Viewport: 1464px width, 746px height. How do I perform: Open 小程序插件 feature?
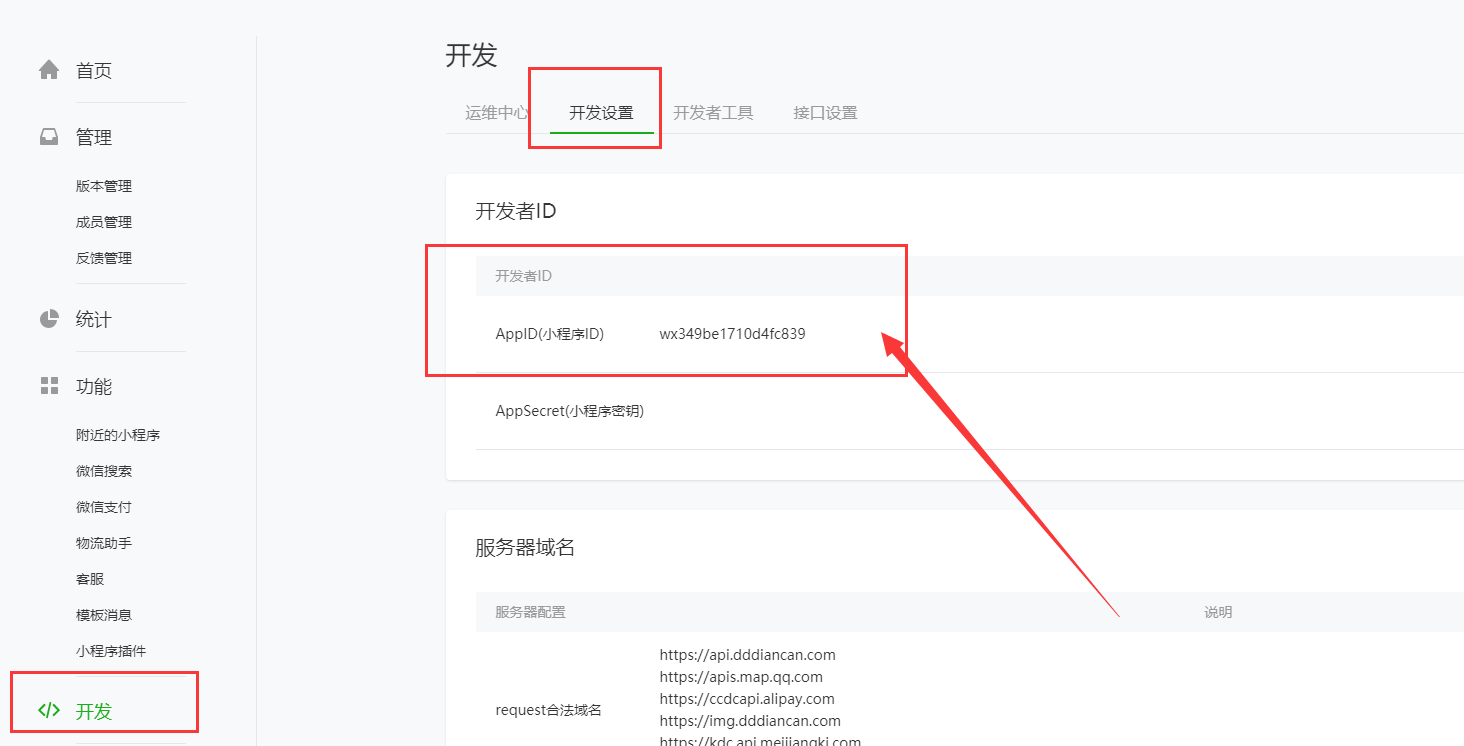[111, 651]
